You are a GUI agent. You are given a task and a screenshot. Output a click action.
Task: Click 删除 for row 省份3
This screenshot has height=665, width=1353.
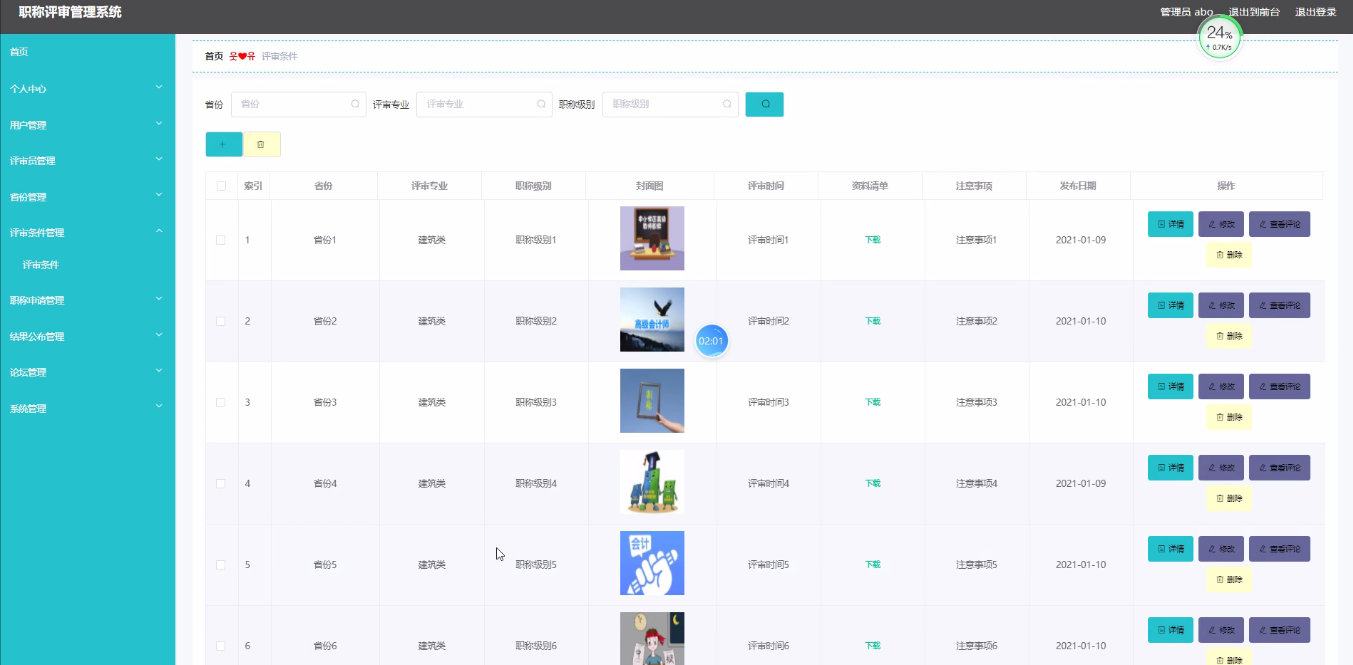(x=1229, y=417)
